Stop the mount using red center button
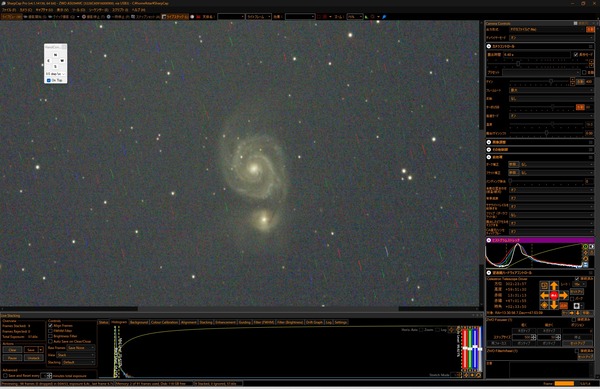The height and width of the screenshot is (389, 600). coord(554,295)
